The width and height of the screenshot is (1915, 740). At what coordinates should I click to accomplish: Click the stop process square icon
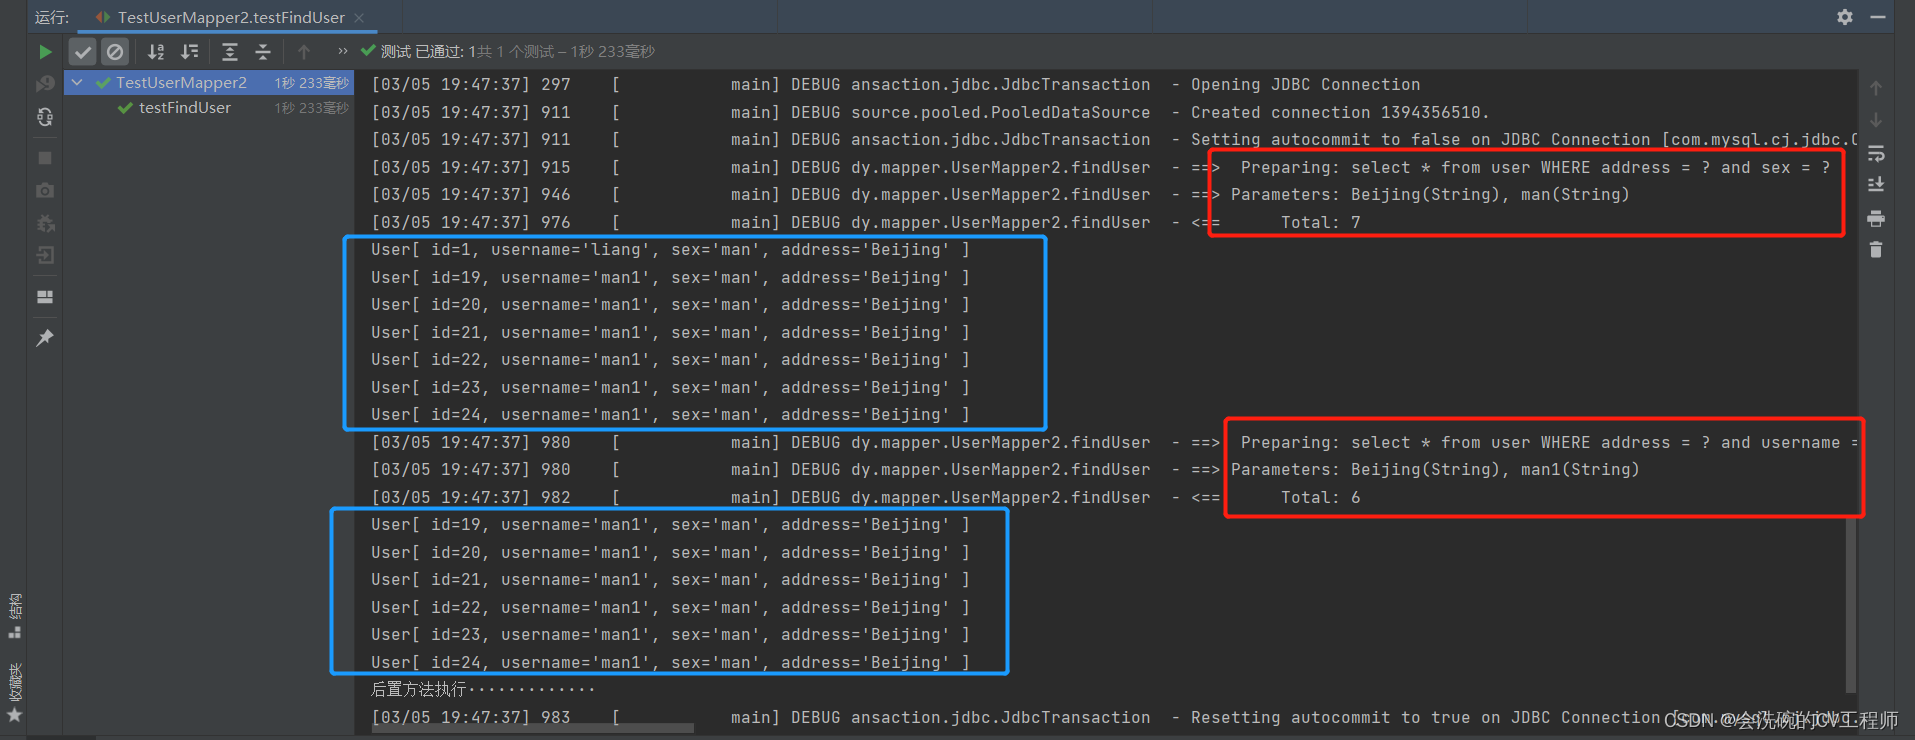coord(45,158)
